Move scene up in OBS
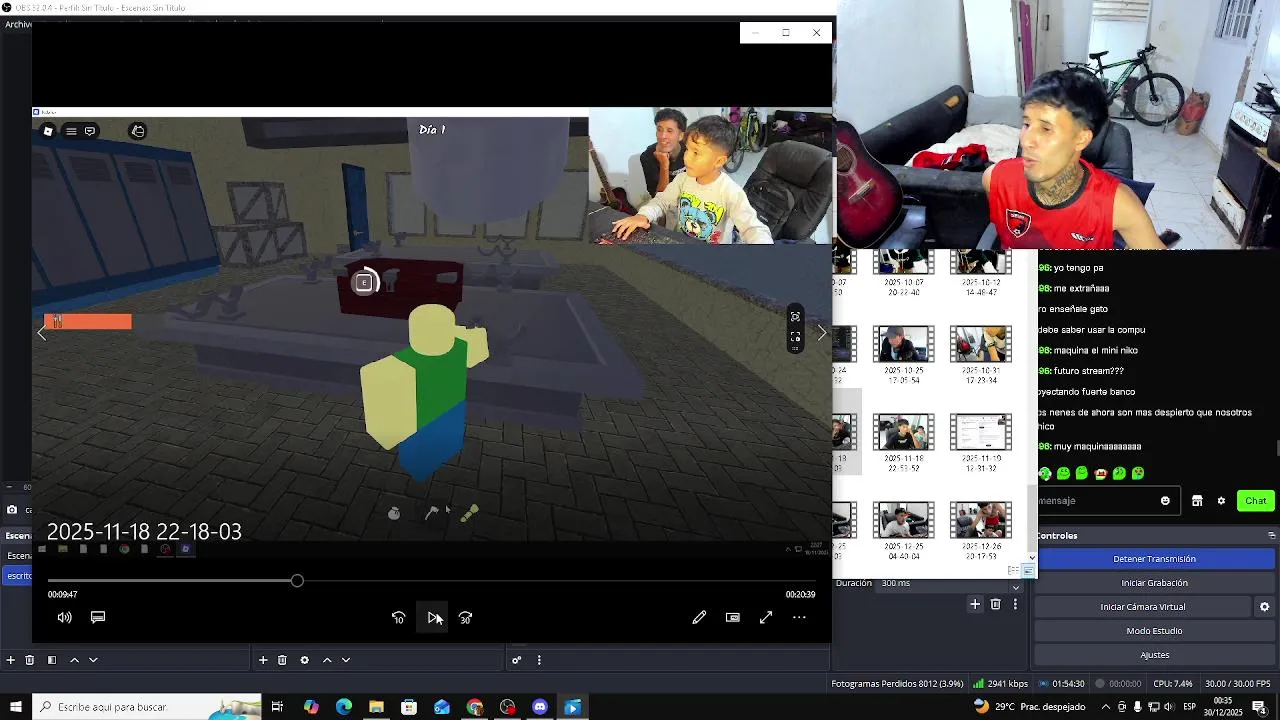This screenshot has width=1280, height=720. 74,660
